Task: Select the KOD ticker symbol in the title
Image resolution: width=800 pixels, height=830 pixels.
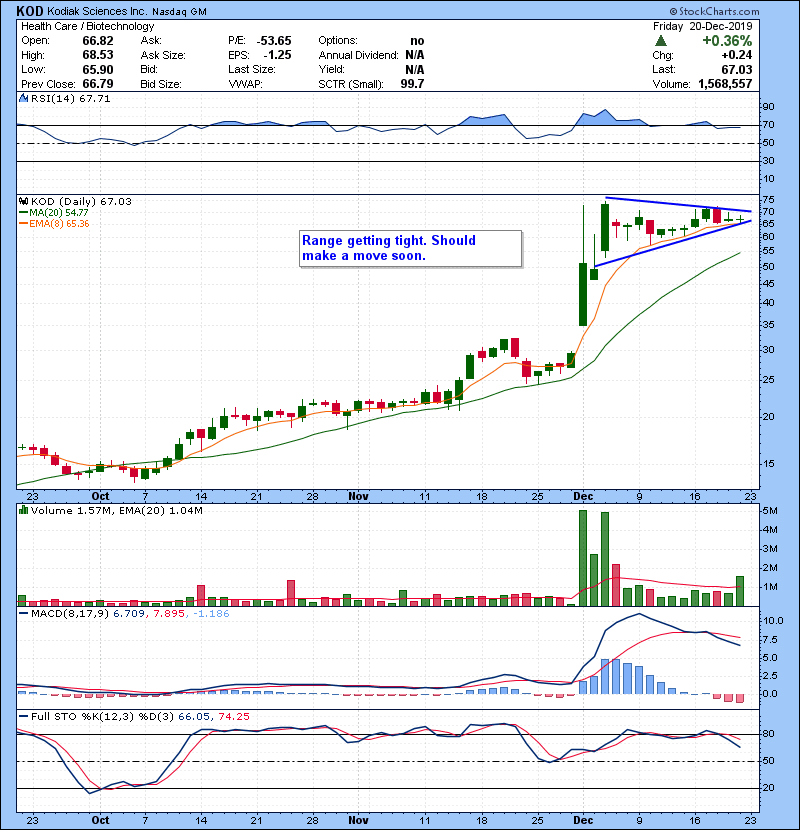Action: [x=30, y=11]
